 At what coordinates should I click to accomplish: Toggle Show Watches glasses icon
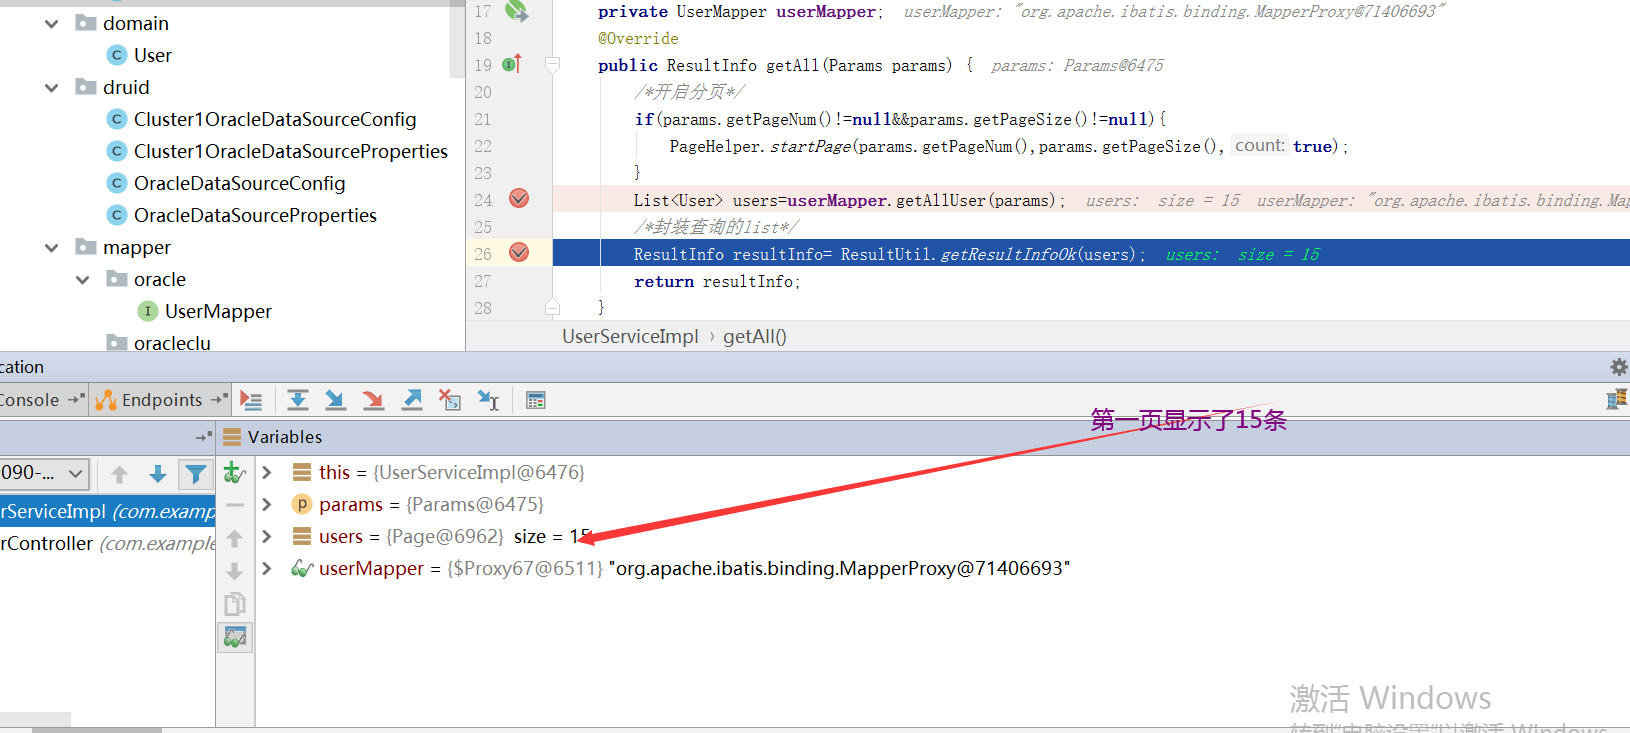(235, 637)
